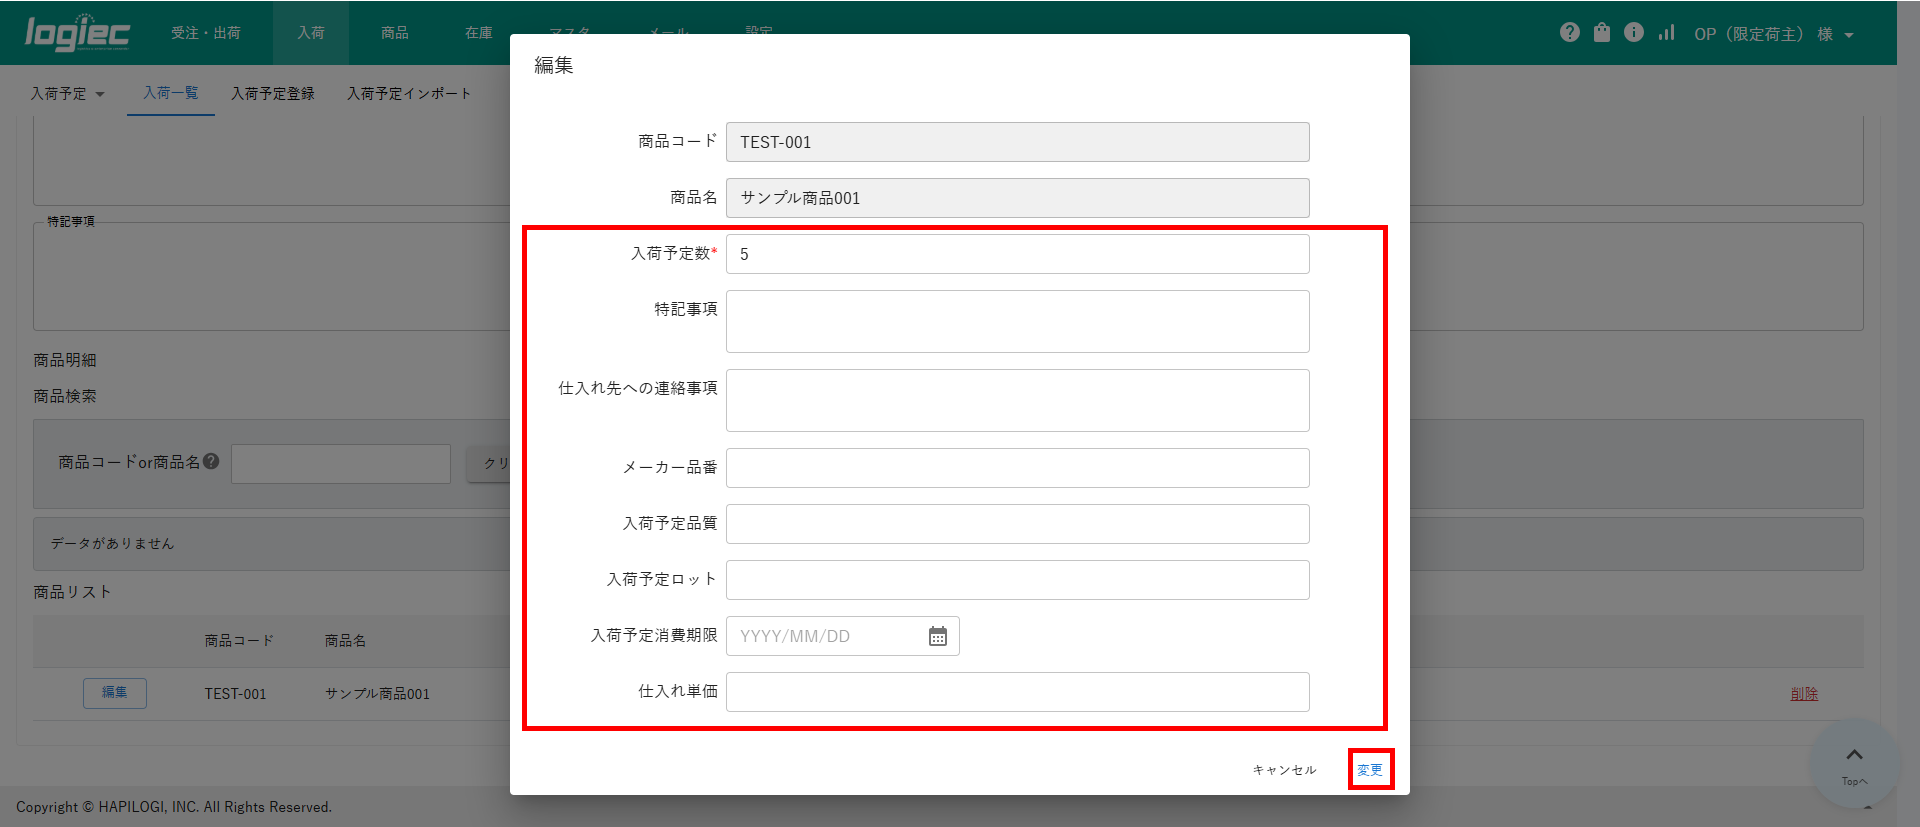The width and height of the screenshot is (1920, 827).
Task: Open calendar picker for 入荷予定消費期限
Action: (937, 636)
